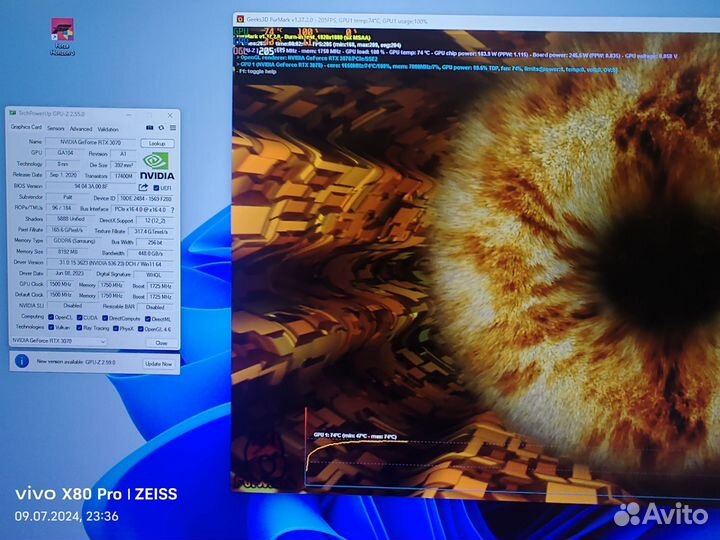Image resolution: width=720 pixels, height=540 pixels.
Task: Click the Update Now button
Action: click(158, 364)
